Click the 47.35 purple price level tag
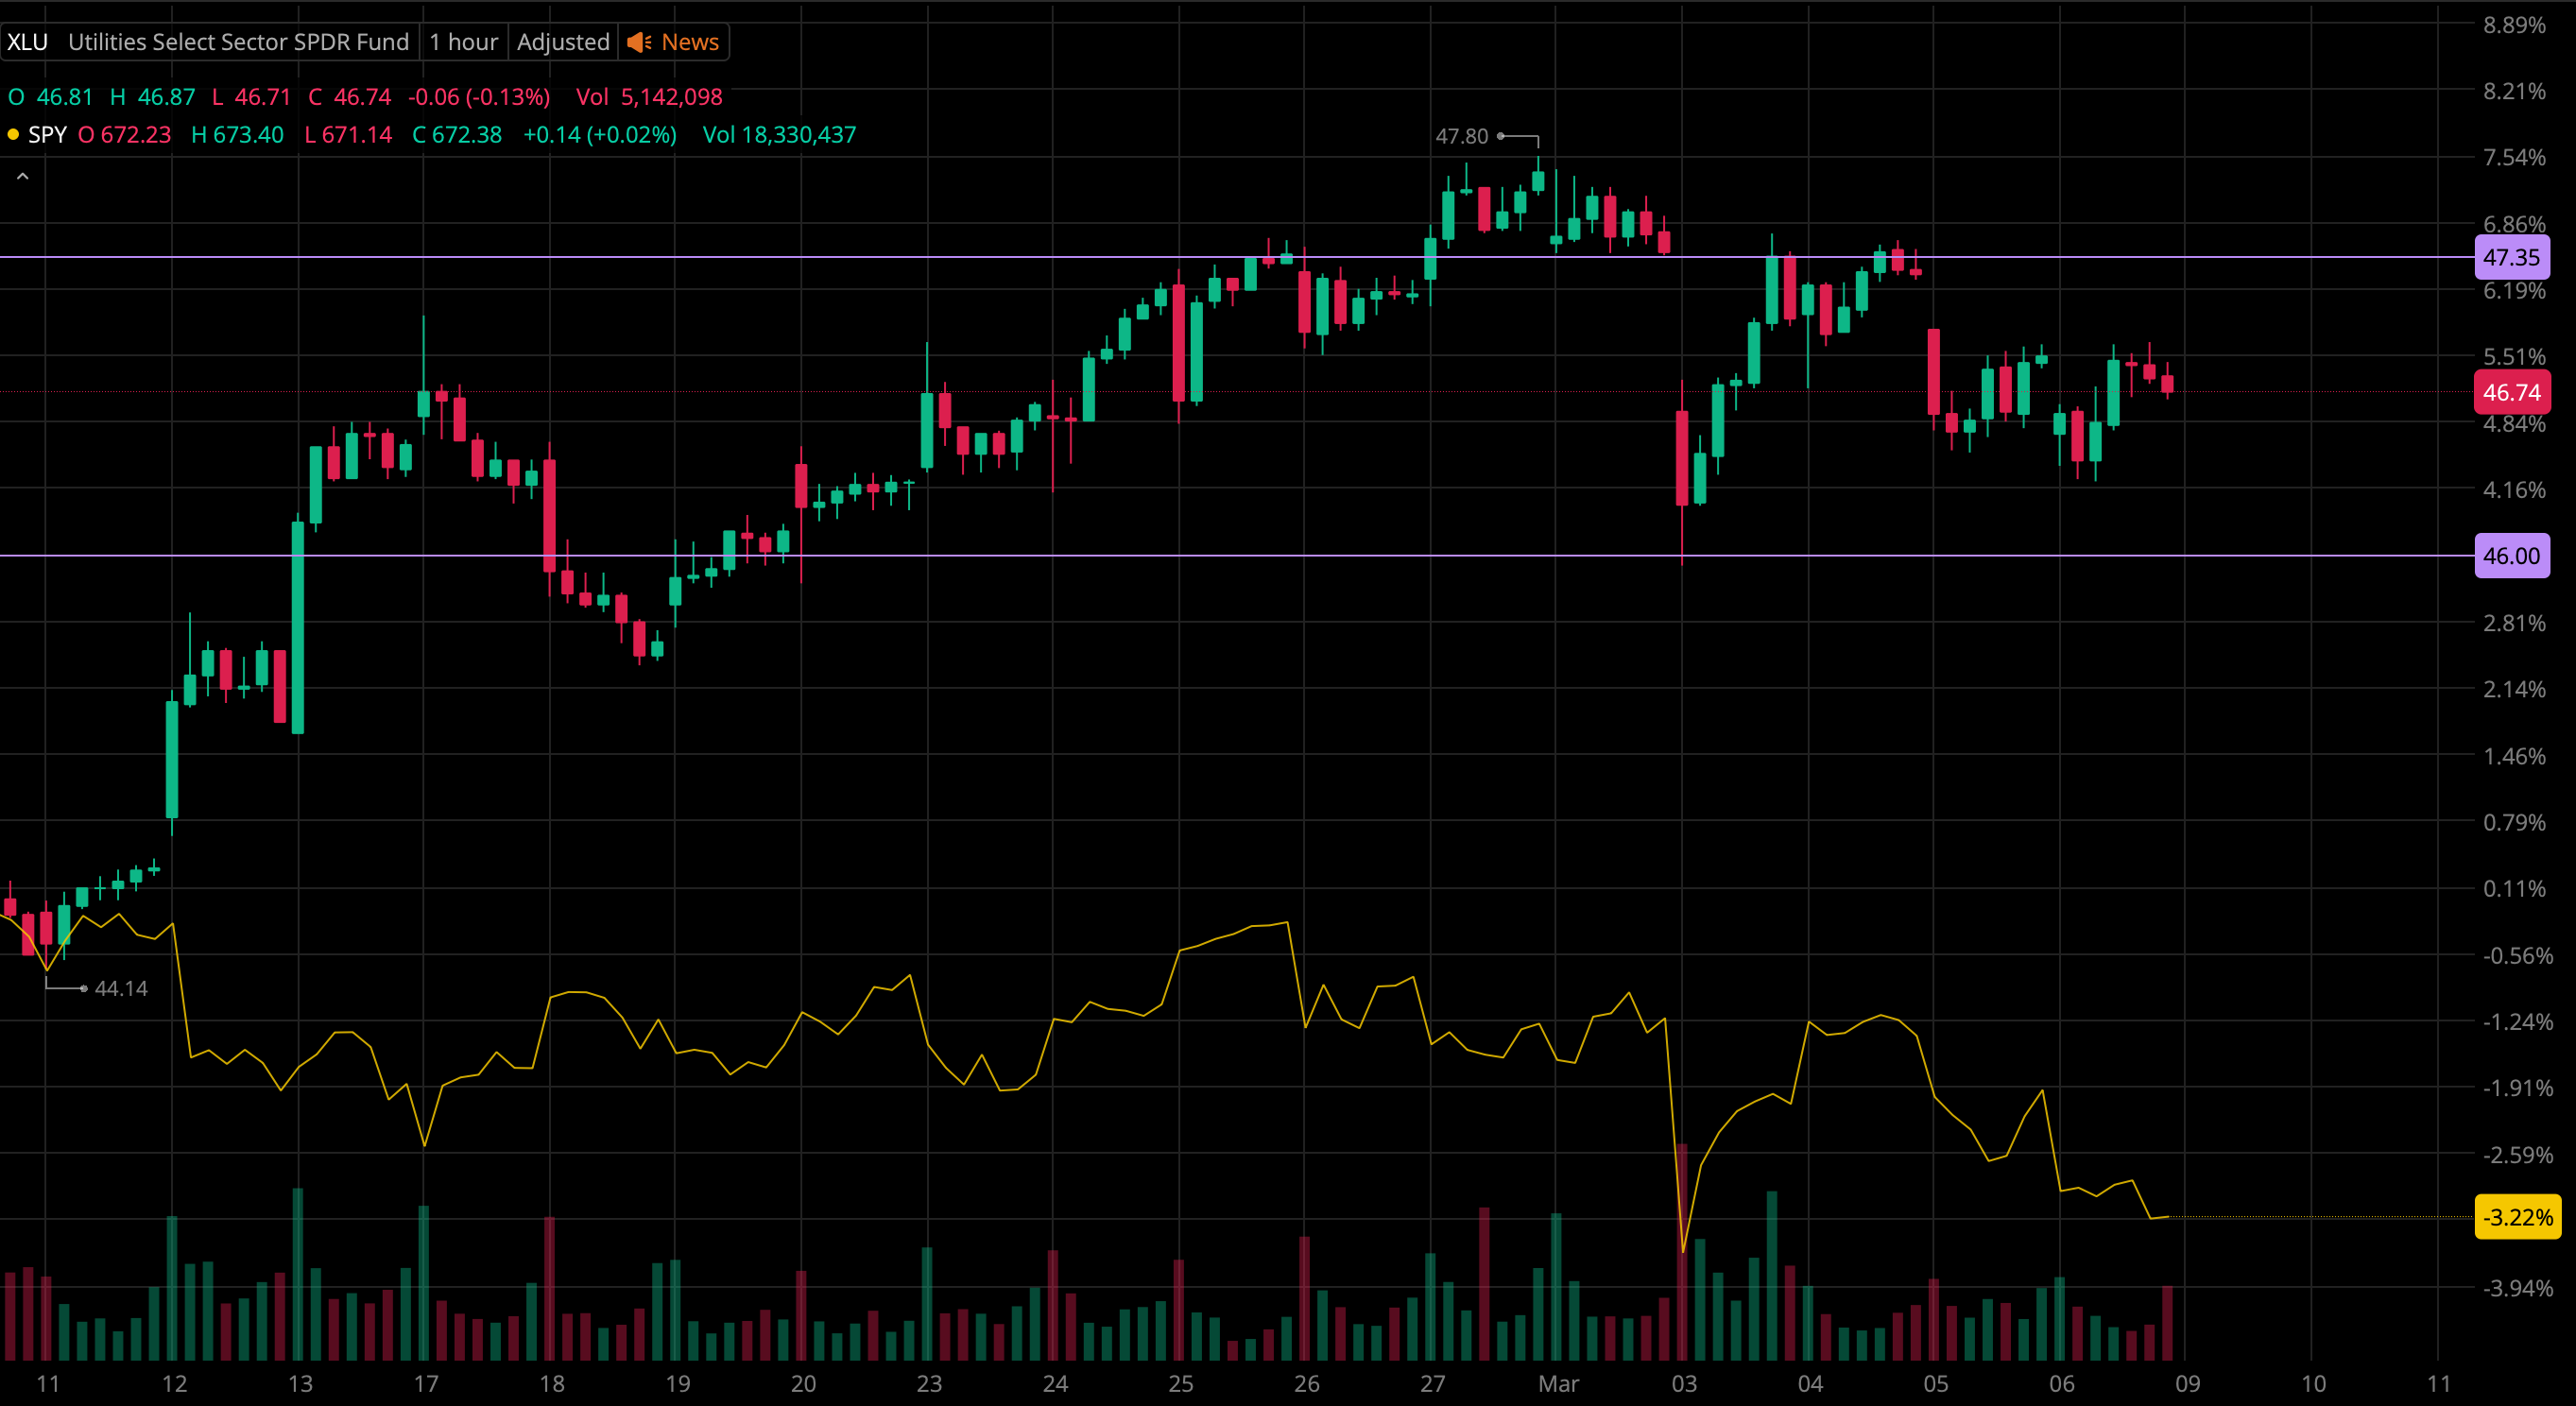Image resolution: width=2576 pixels, height=1406 pixels. (2510, 258)
